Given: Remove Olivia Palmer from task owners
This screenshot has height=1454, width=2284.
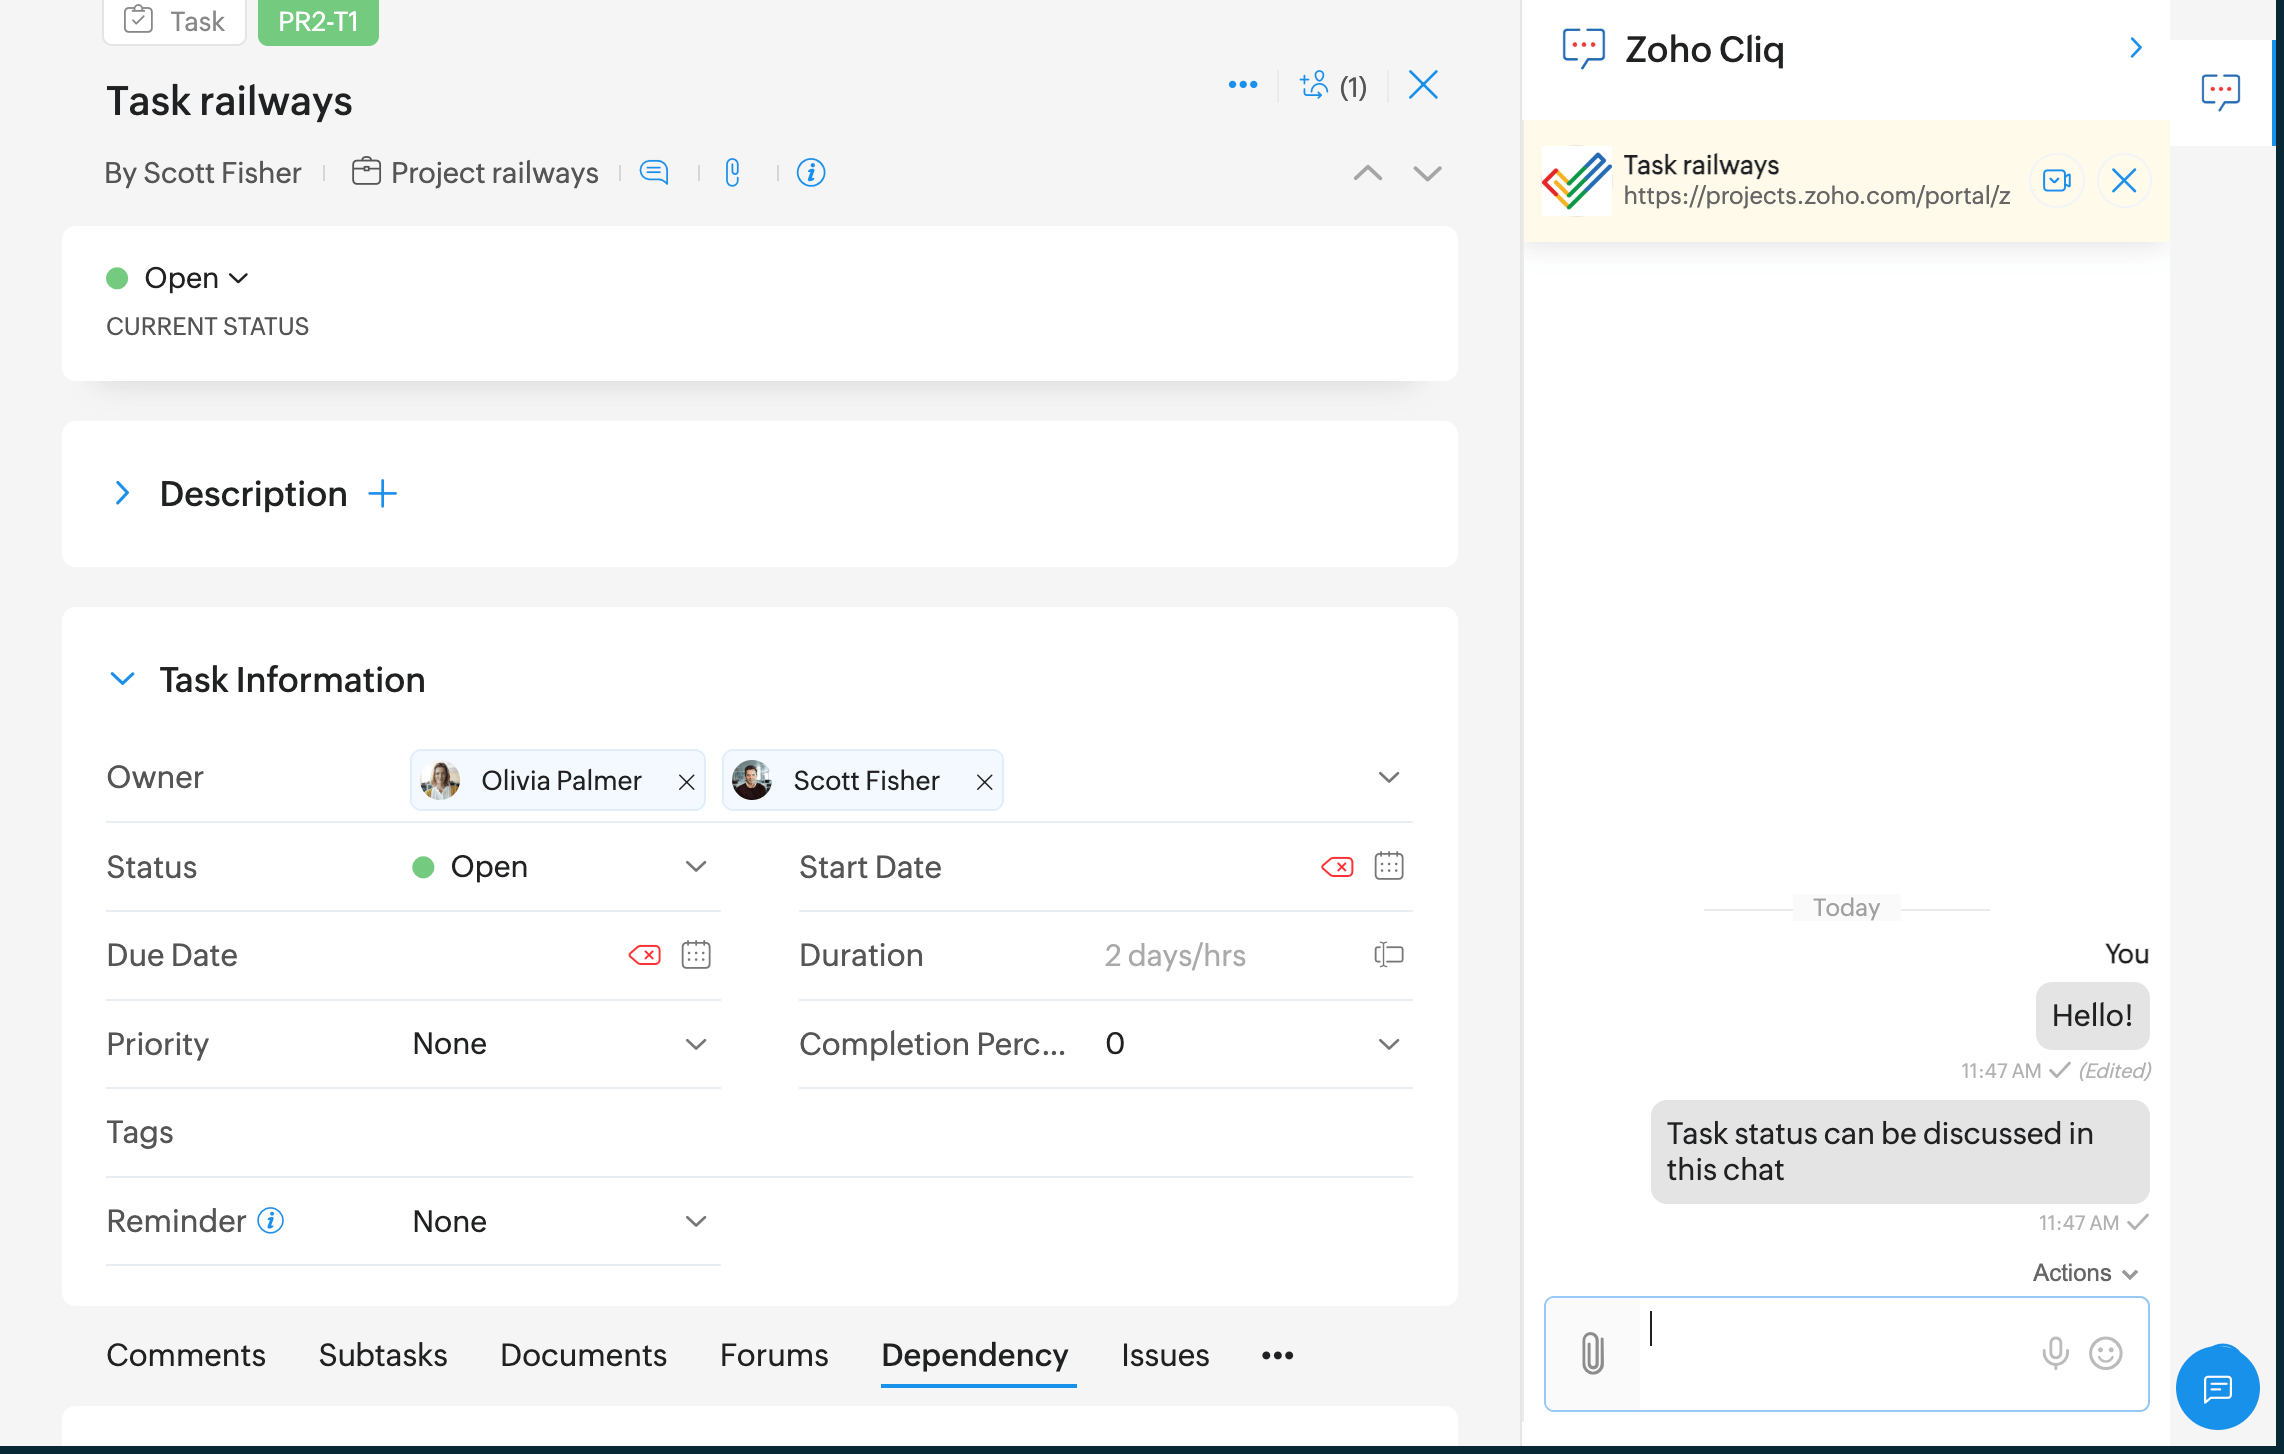Looking at the screenshot, I should coord(687,781).
